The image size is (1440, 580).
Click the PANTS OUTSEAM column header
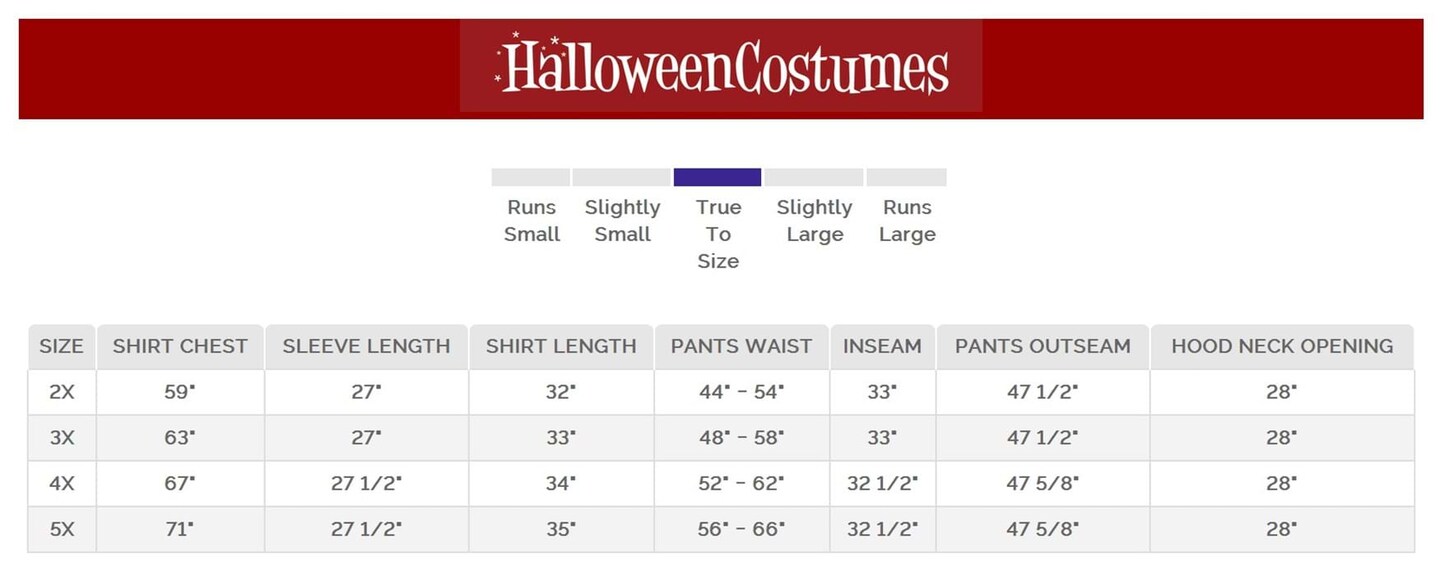point(1043,346)
